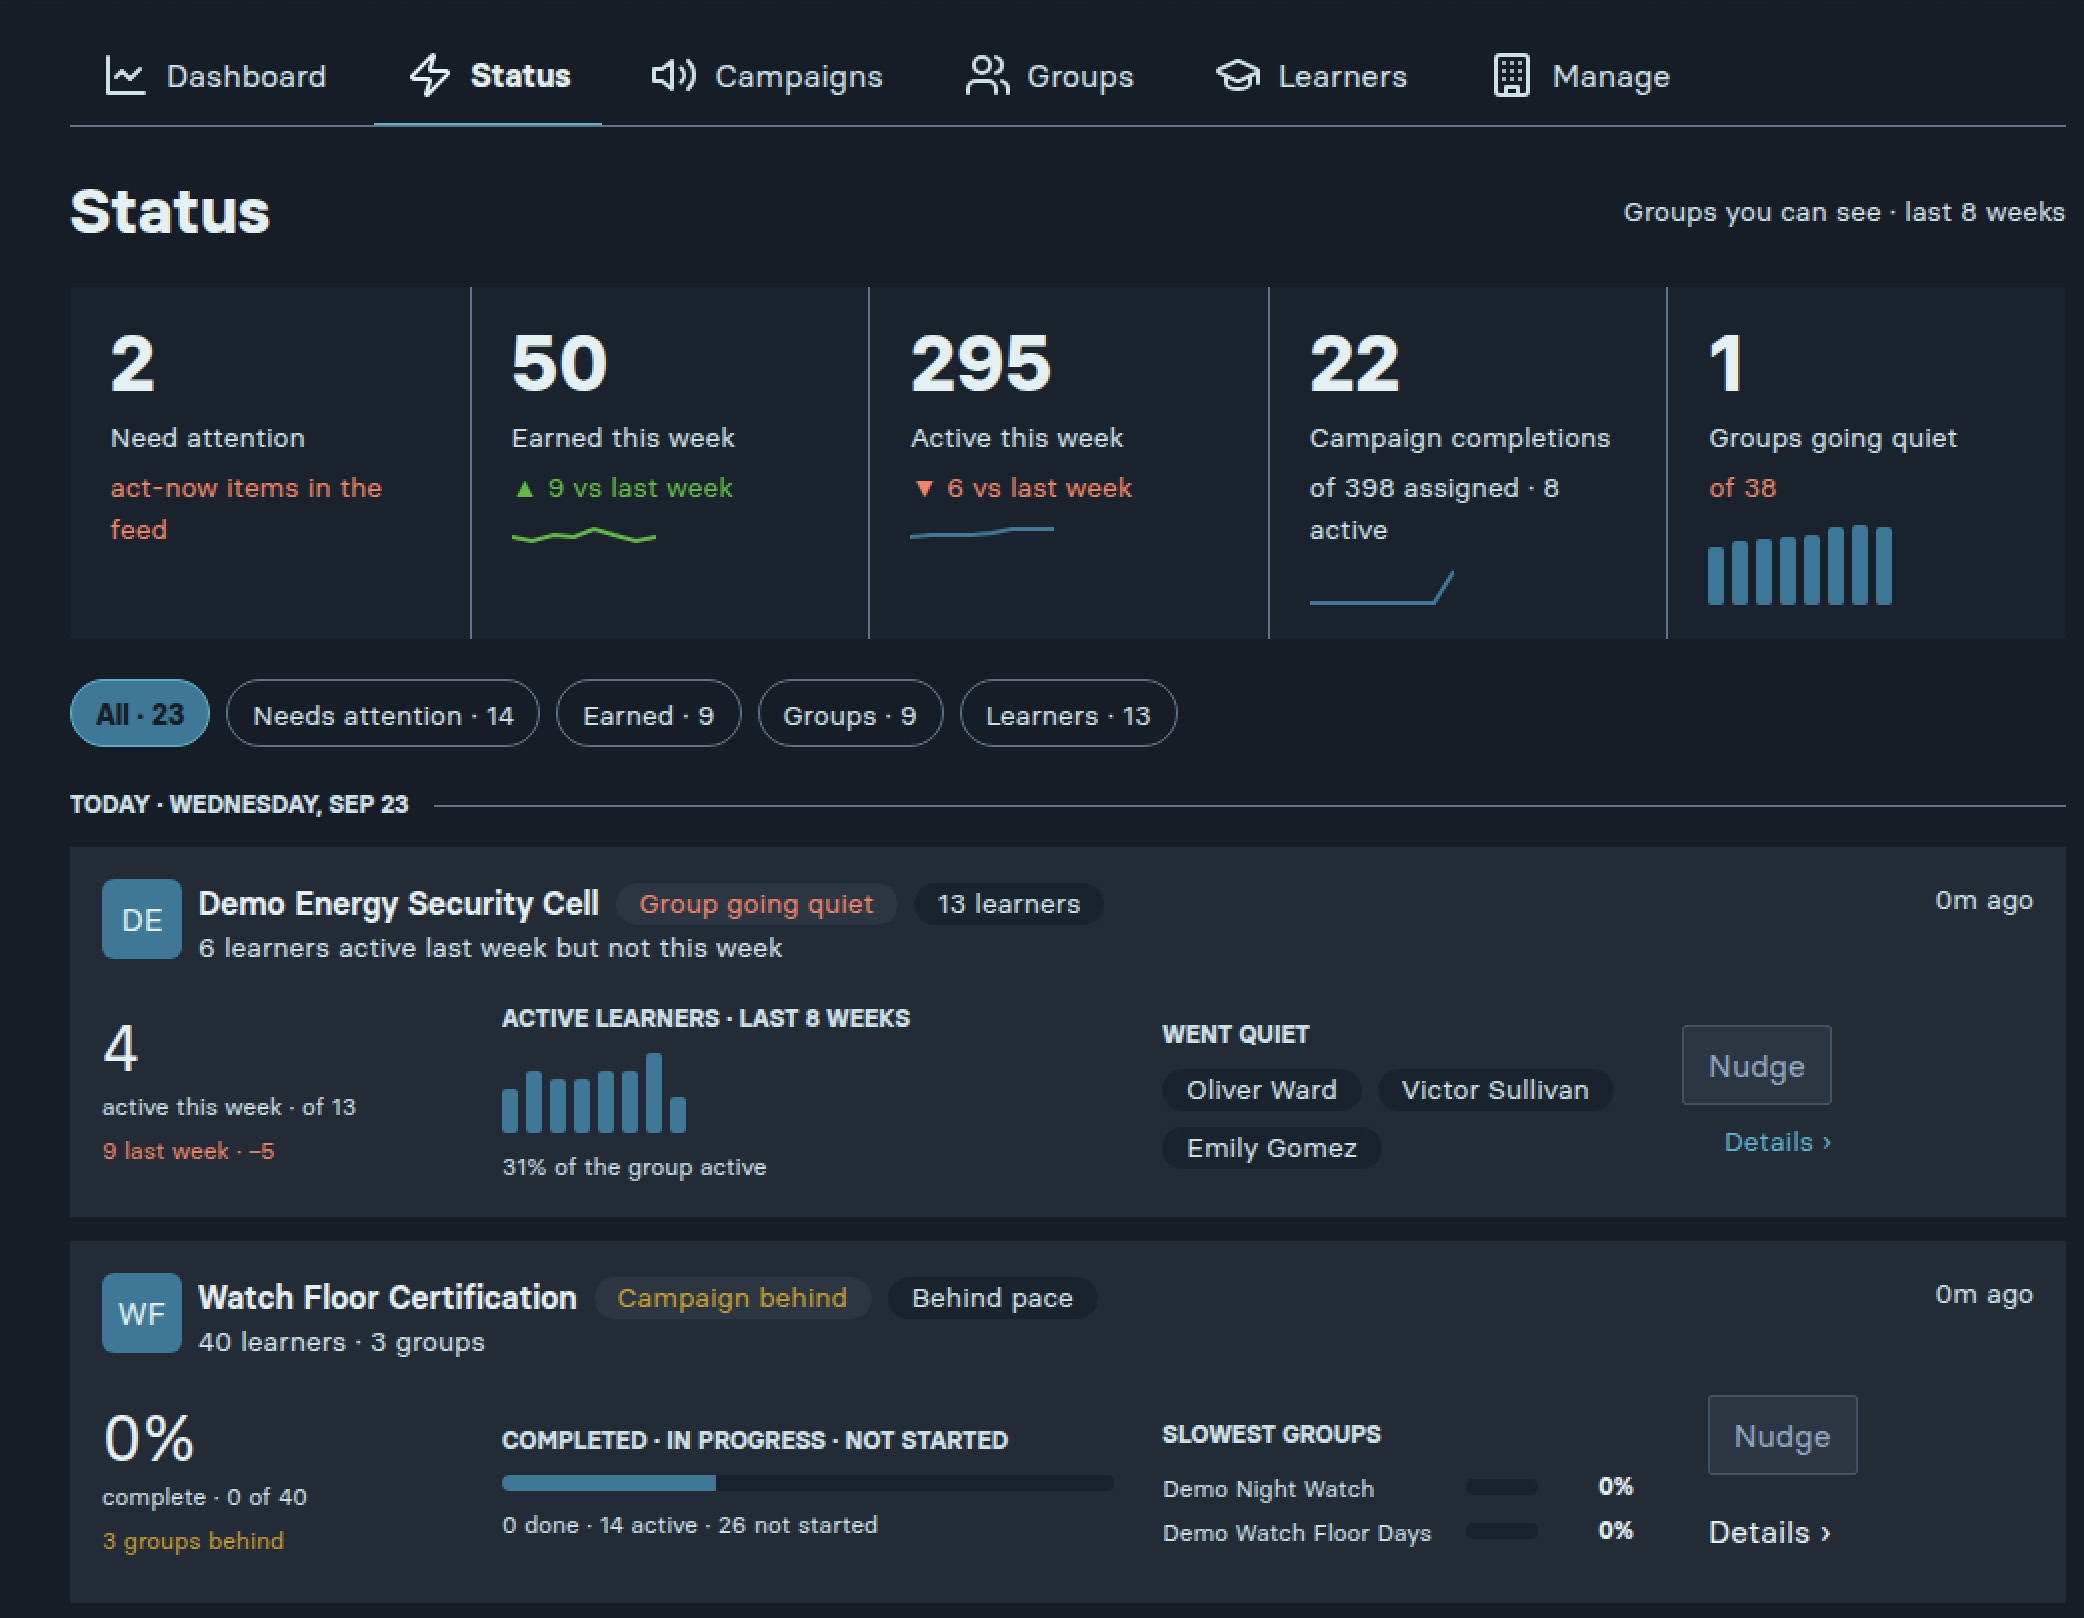This screenshot has height=1618, width=2084.
Task: Click the Need attention stat card
Action: [270, 463]
